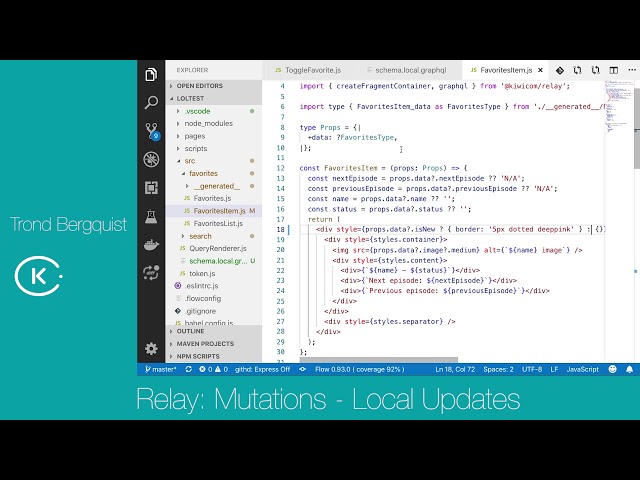Change the UTF-8 encoding
640x480 pixels.
[532, 369]
